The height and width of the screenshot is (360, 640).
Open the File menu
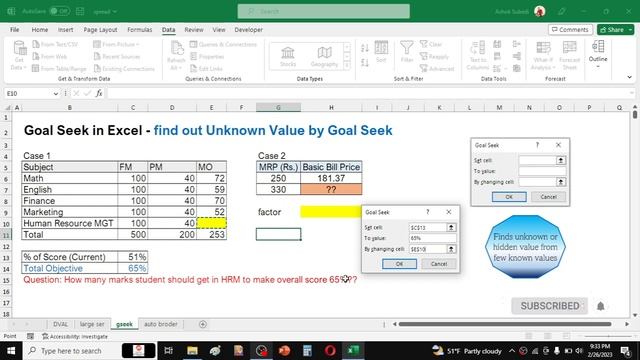click(x=15, y=30)
